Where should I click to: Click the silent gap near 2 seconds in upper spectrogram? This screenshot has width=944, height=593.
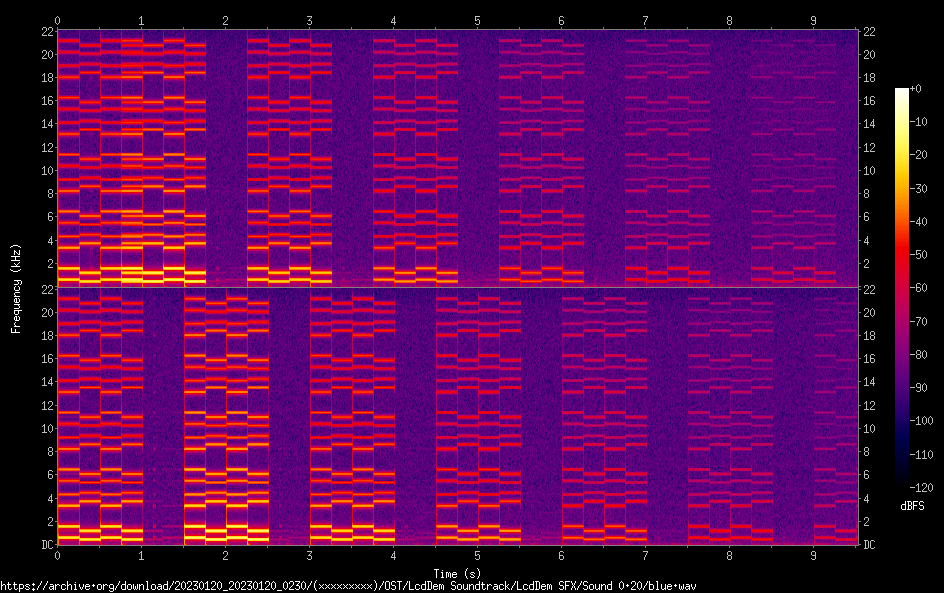pyautogui.click(x=226, y=150)
